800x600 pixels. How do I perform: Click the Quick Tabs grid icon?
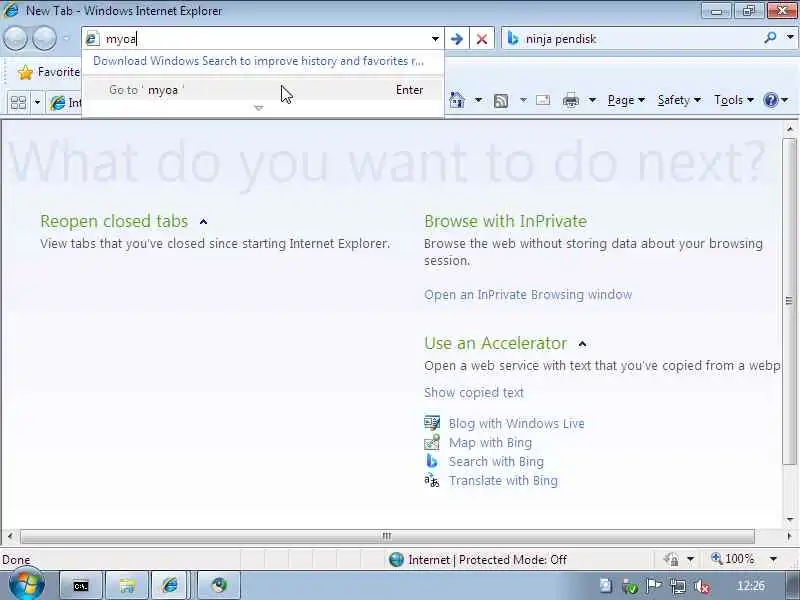pyautogui.click(x=18, y=103)
